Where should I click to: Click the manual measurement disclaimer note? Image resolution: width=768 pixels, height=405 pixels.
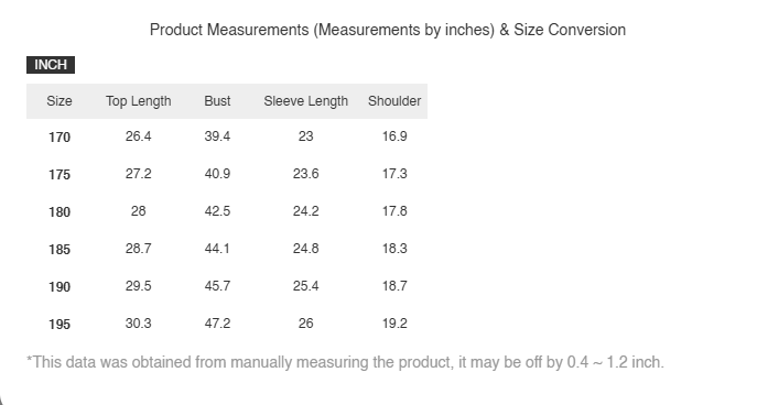(x=345, y=362)
